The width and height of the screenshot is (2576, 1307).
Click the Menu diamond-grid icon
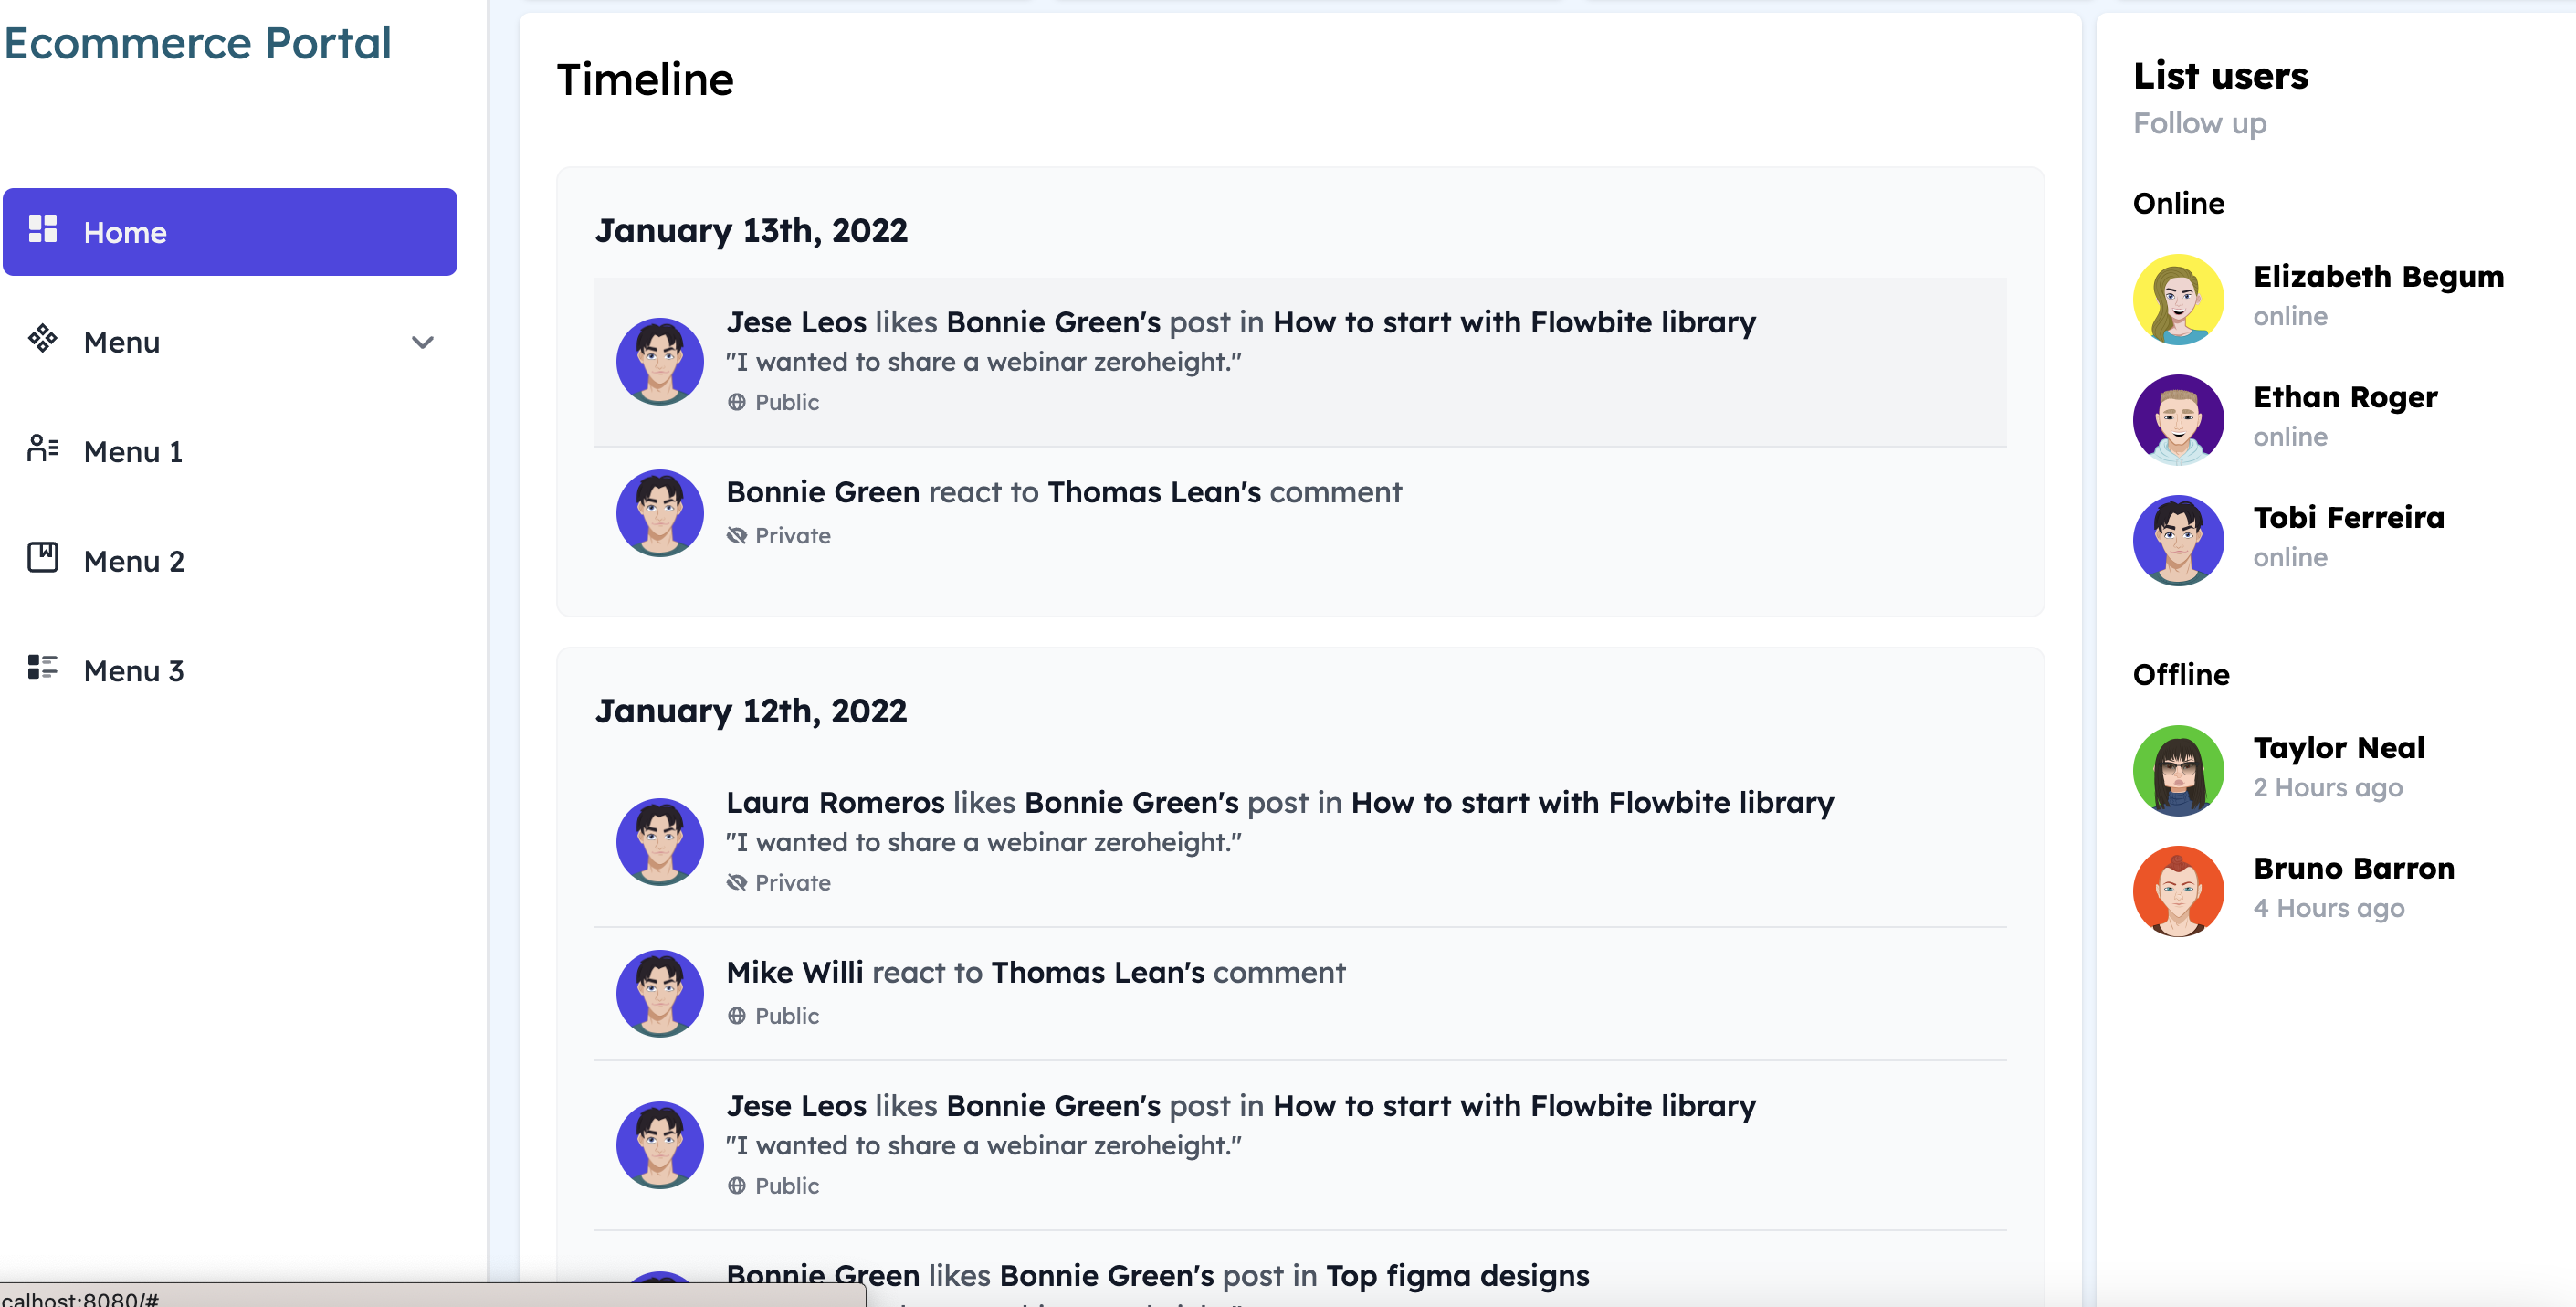[x=43, y=339]
